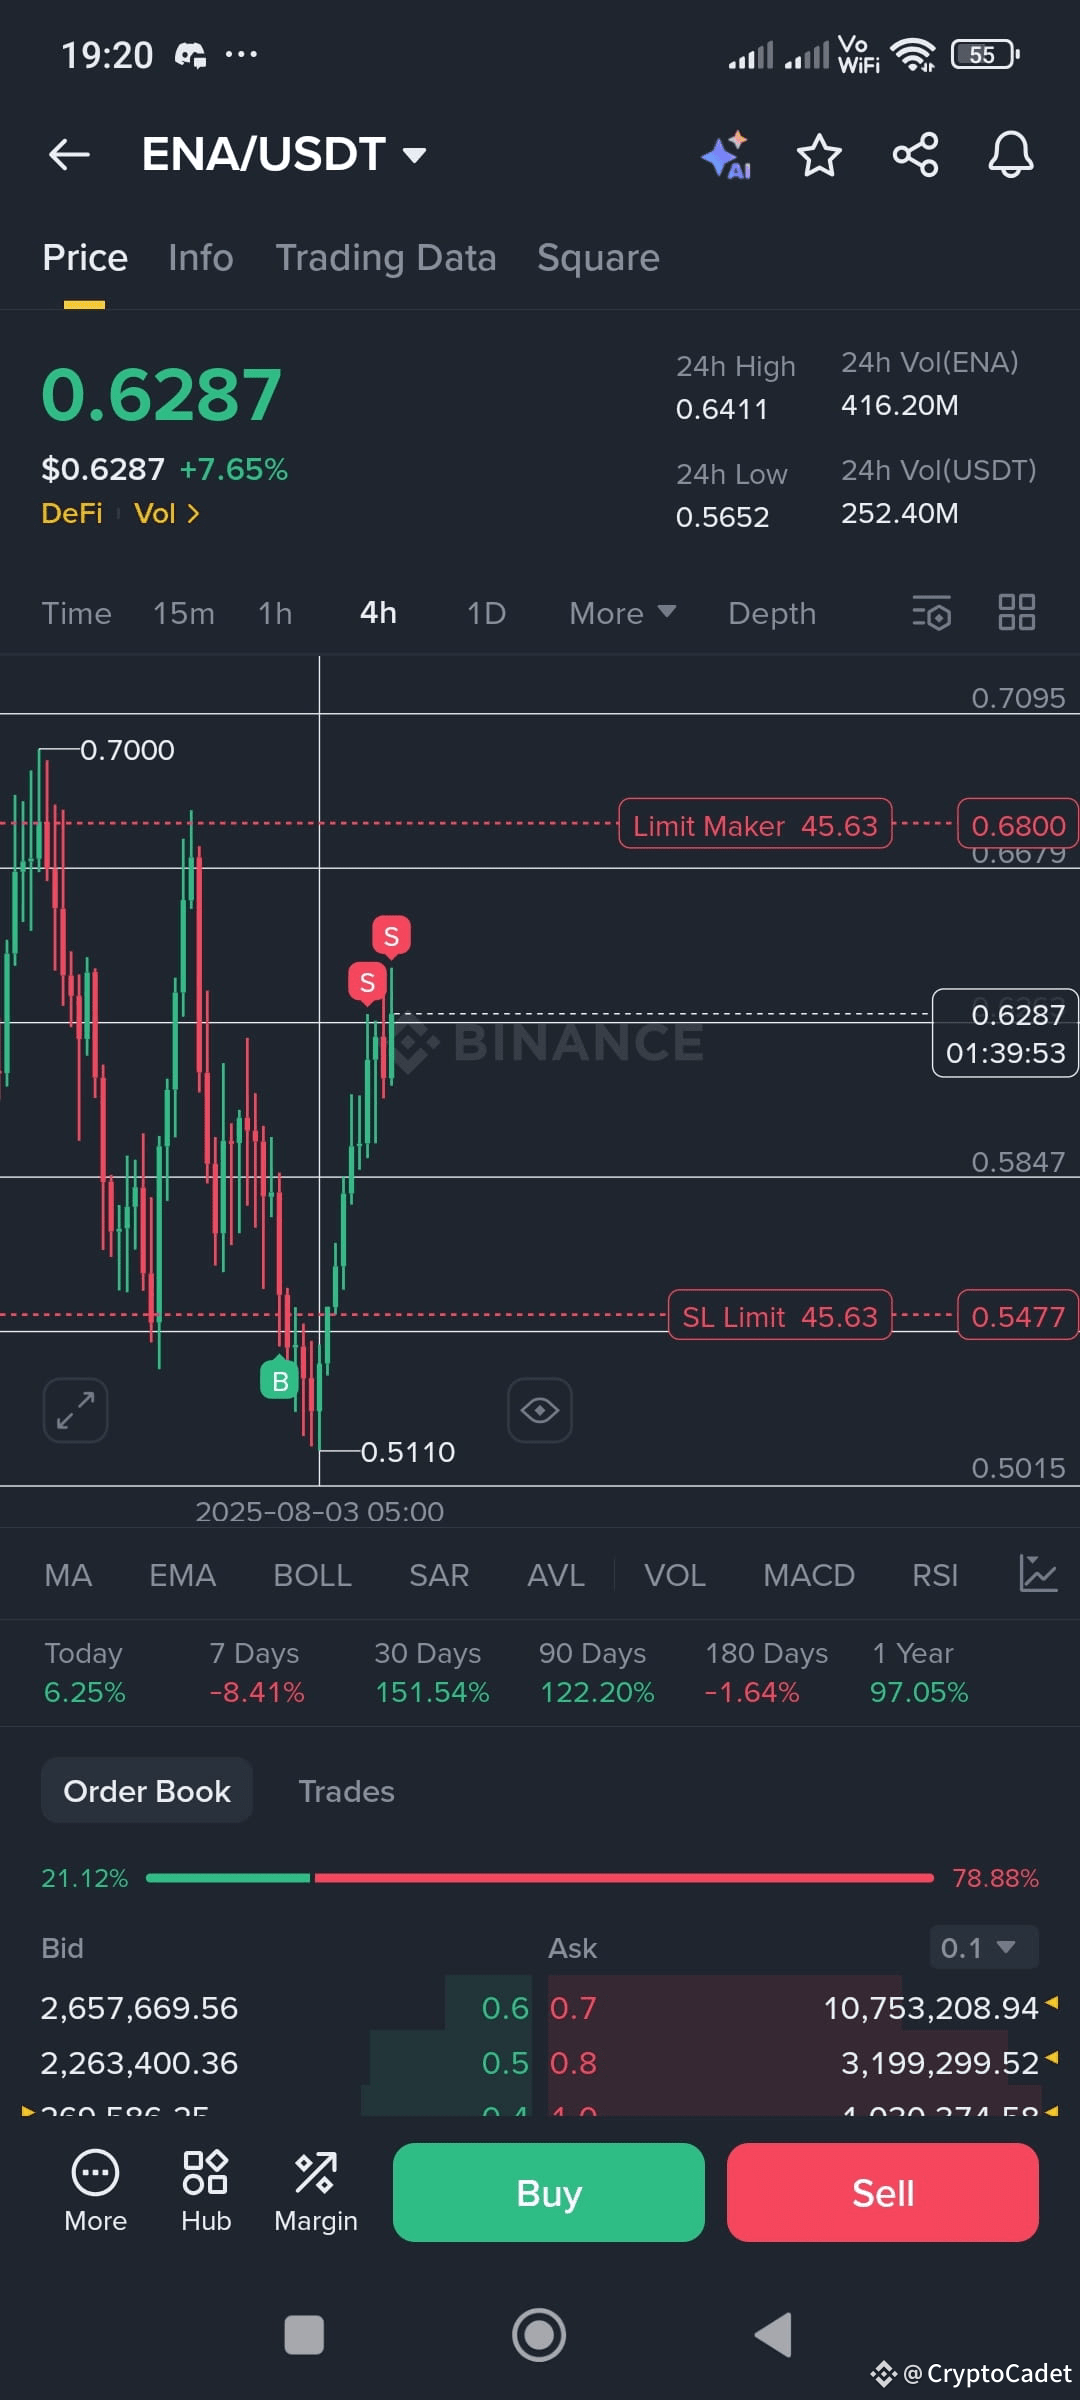The width and height of the screenshot is (1080, 2400).
Task: Go back using the top-left arrow
Action: [x=69, y=155]
